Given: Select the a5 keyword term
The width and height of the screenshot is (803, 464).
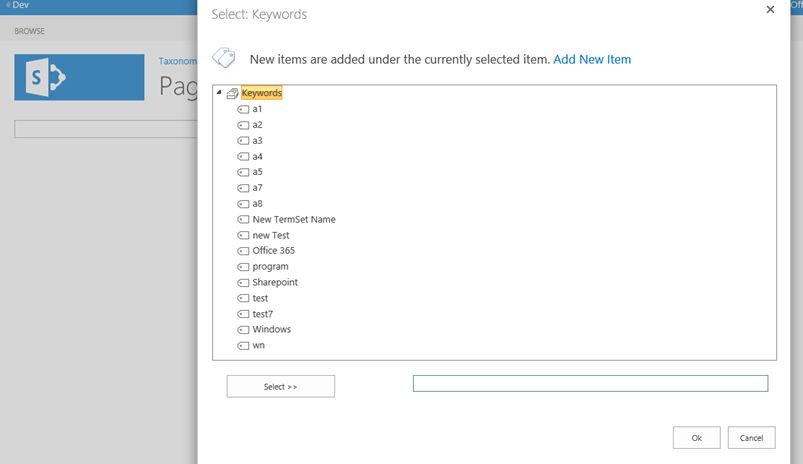Looking at the screenshot, I should click(258, 172).
